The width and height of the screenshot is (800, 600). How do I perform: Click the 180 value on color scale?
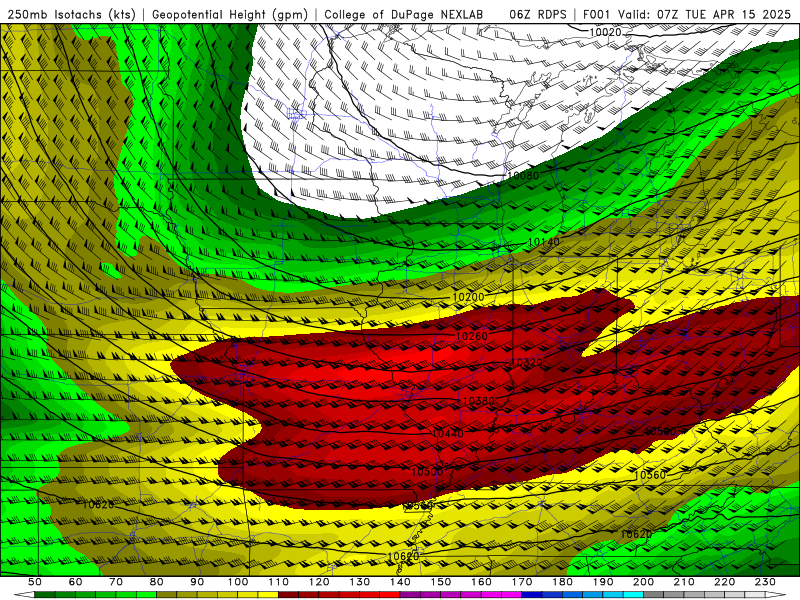point(562,582)
